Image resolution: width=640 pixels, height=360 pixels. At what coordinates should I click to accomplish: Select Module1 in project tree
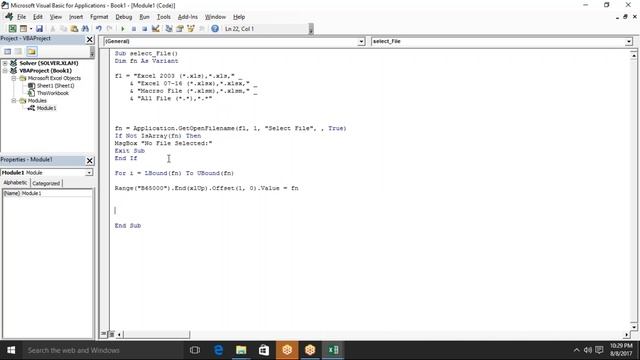click(x=46, y=108)
